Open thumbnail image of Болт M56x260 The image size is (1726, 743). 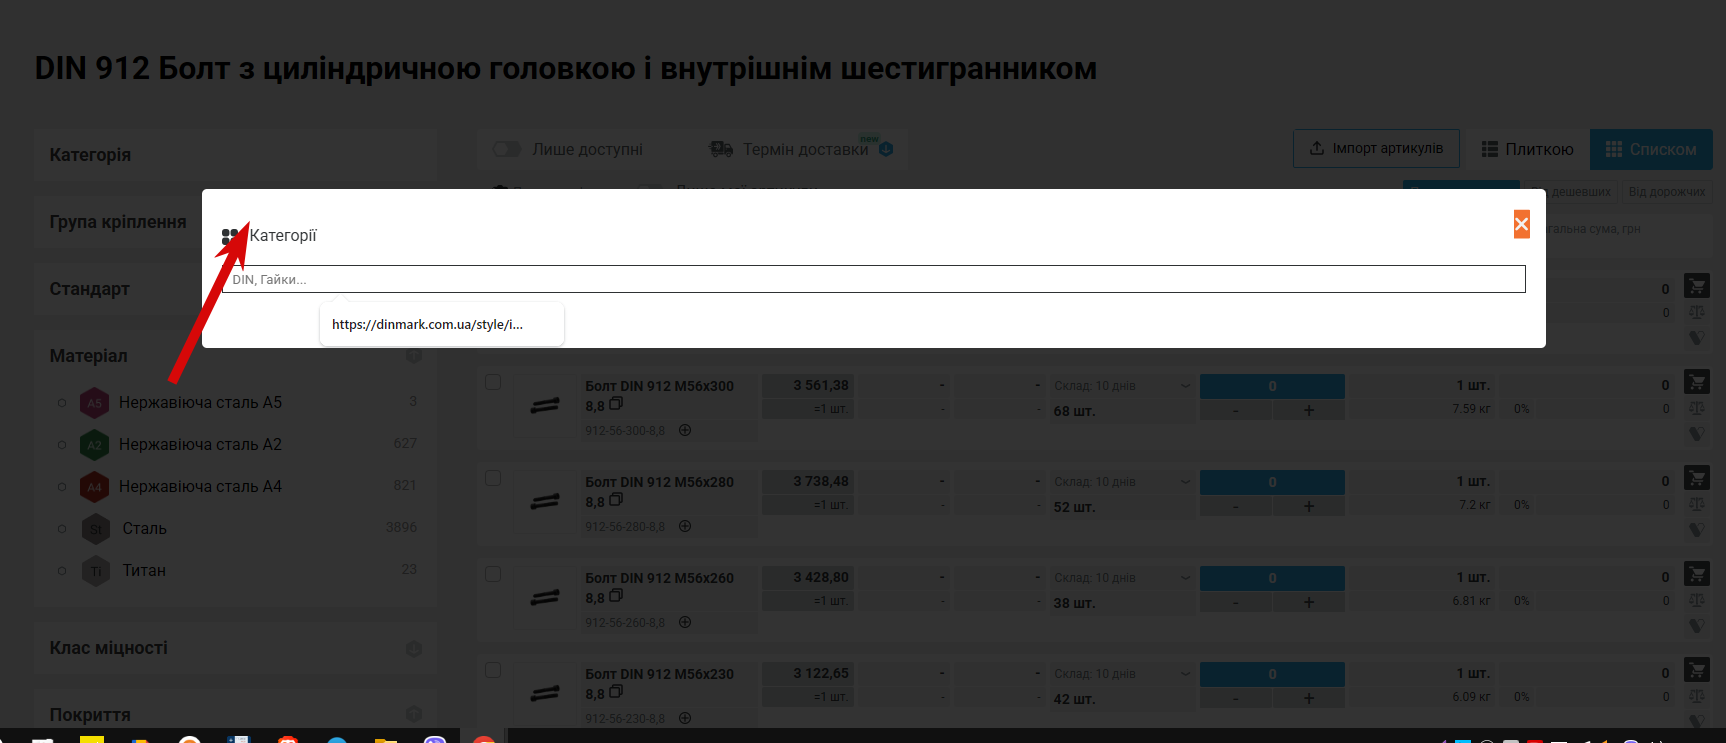[x=545, y=597]
